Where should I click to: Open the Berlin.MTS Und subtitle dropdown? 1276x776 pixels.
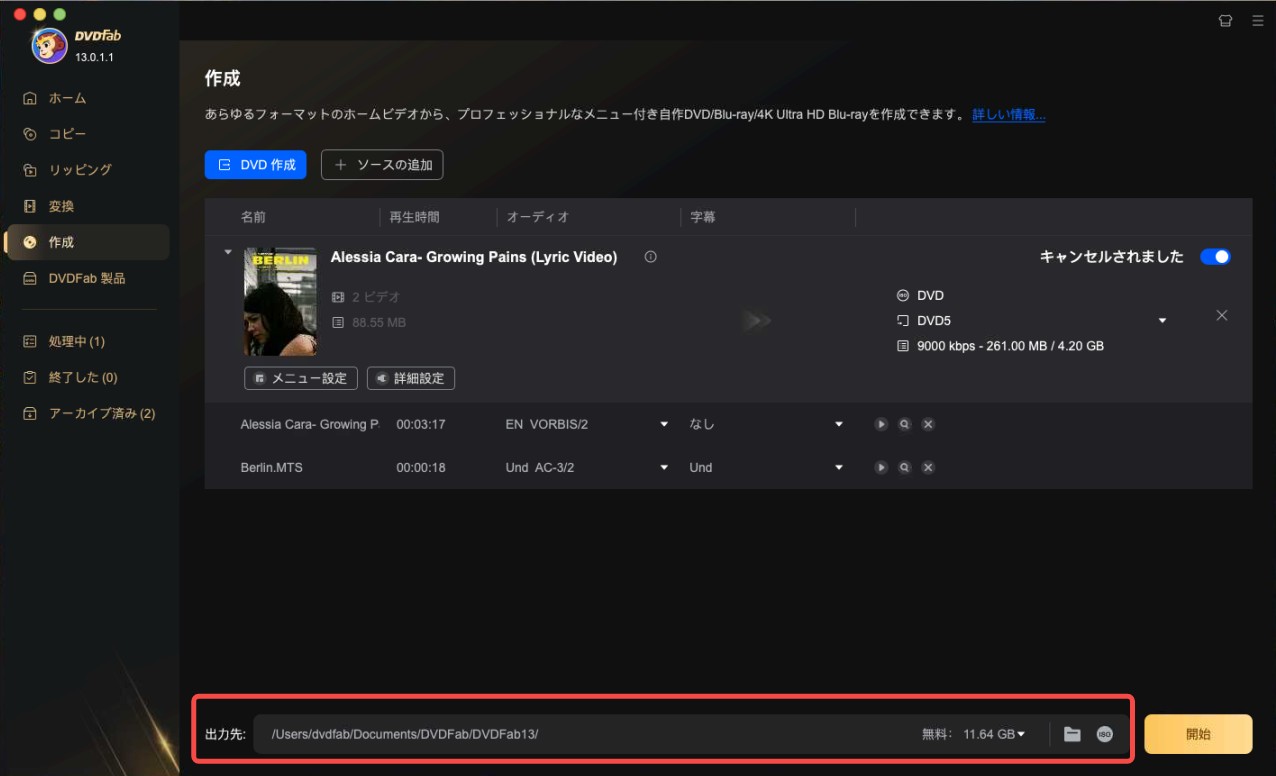point(839,467)
